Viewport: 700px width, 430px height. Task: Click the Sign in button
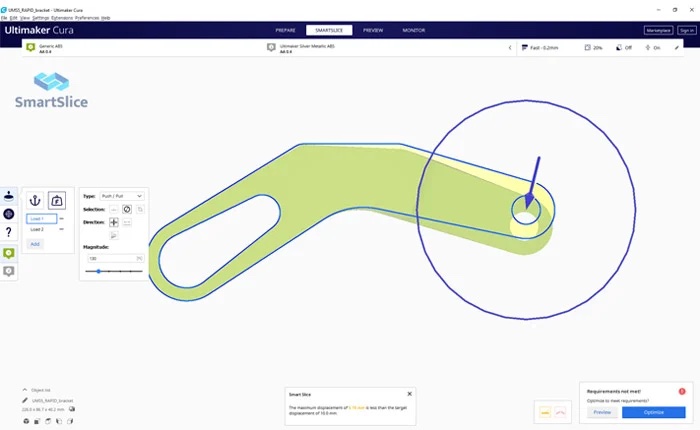pos(687,30)
